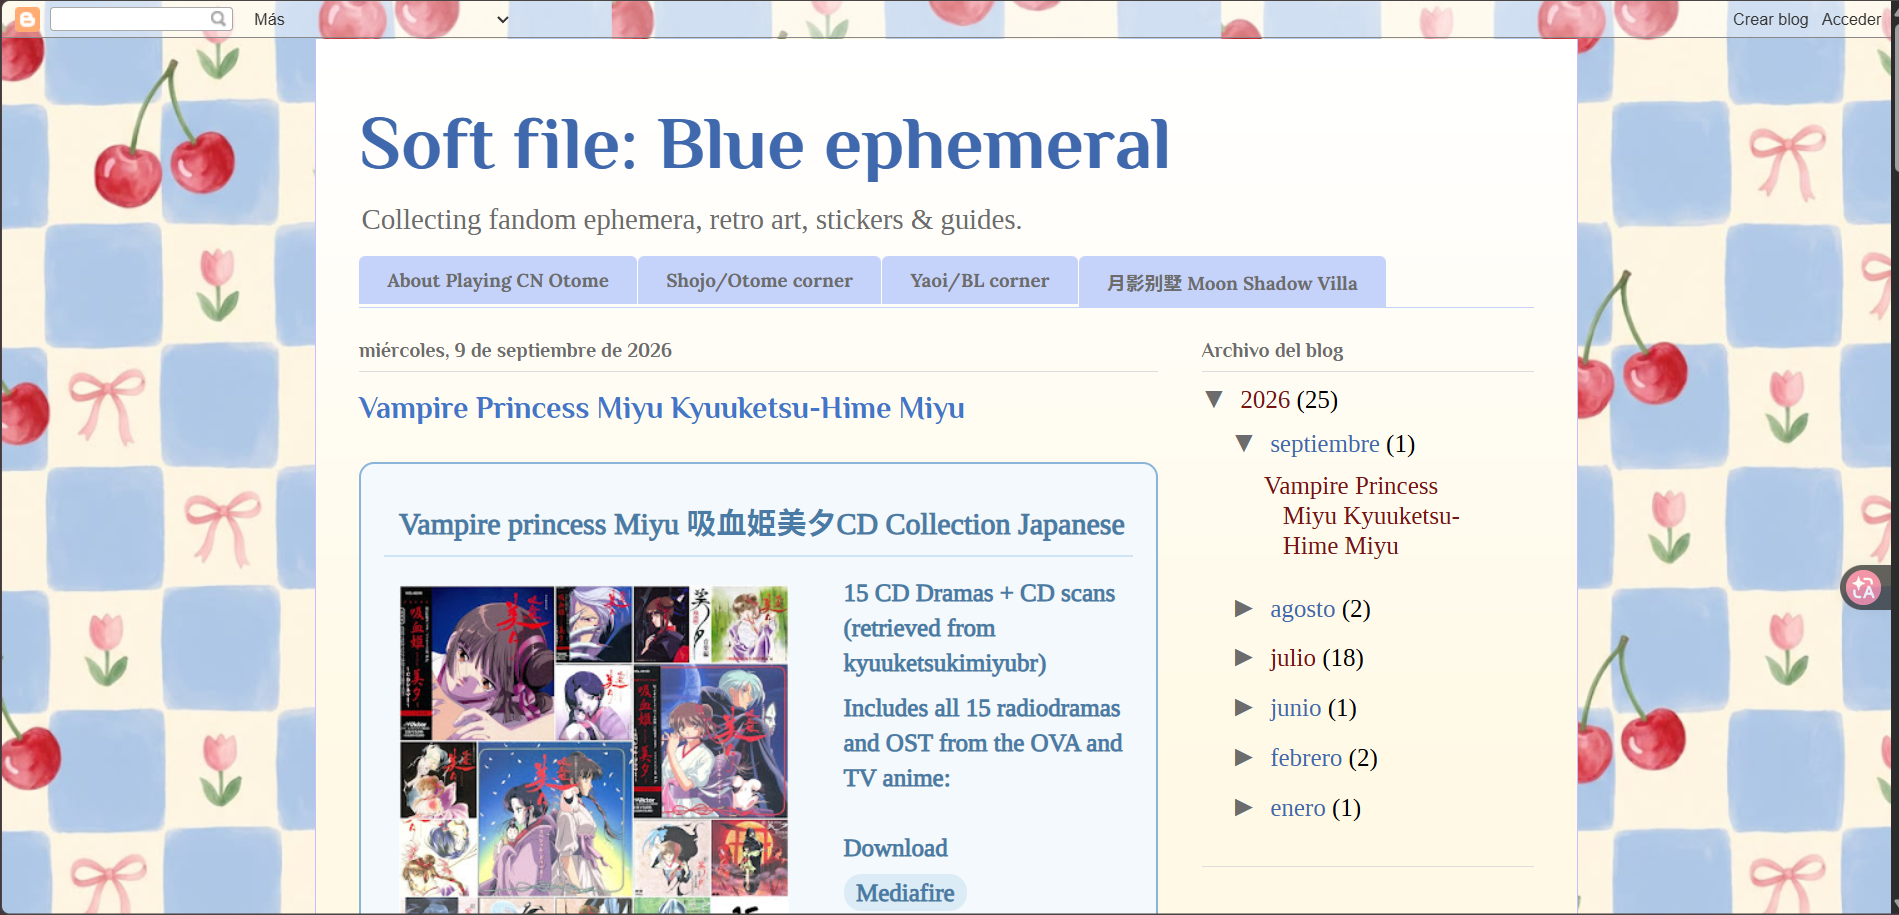The height and width of the screenshot is (915, 1899).
Task: Click the pink translate floating icon
Action: tap(1864, 588)
